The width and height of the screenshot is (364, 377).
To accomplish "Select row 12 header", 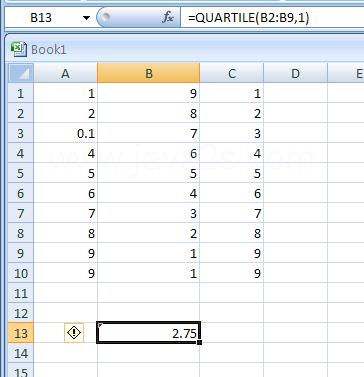I will pyautogui.click(x=21, y=313).
